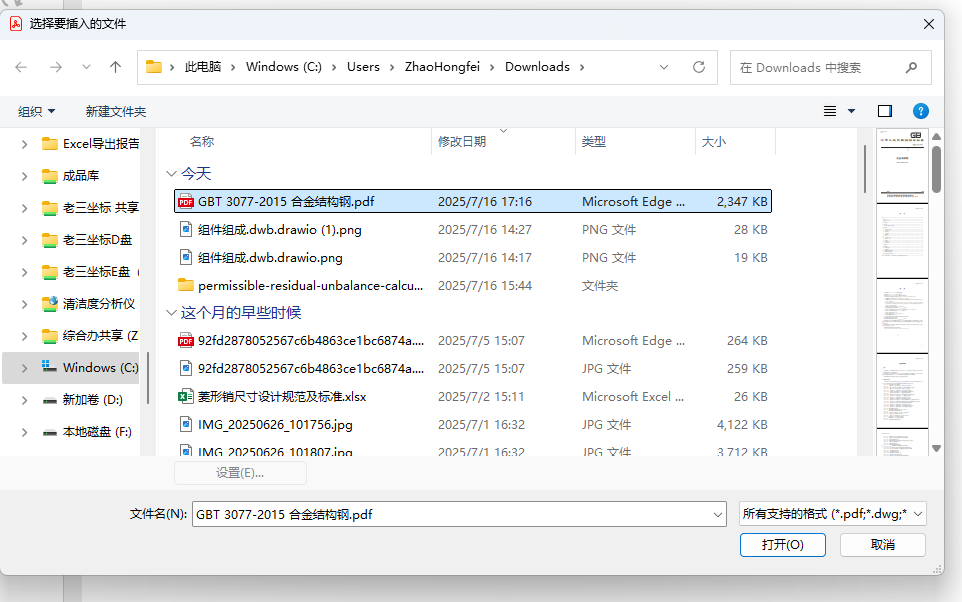Go back using the back arrow
Screen dimensions: 962x602
click(21, 67)
